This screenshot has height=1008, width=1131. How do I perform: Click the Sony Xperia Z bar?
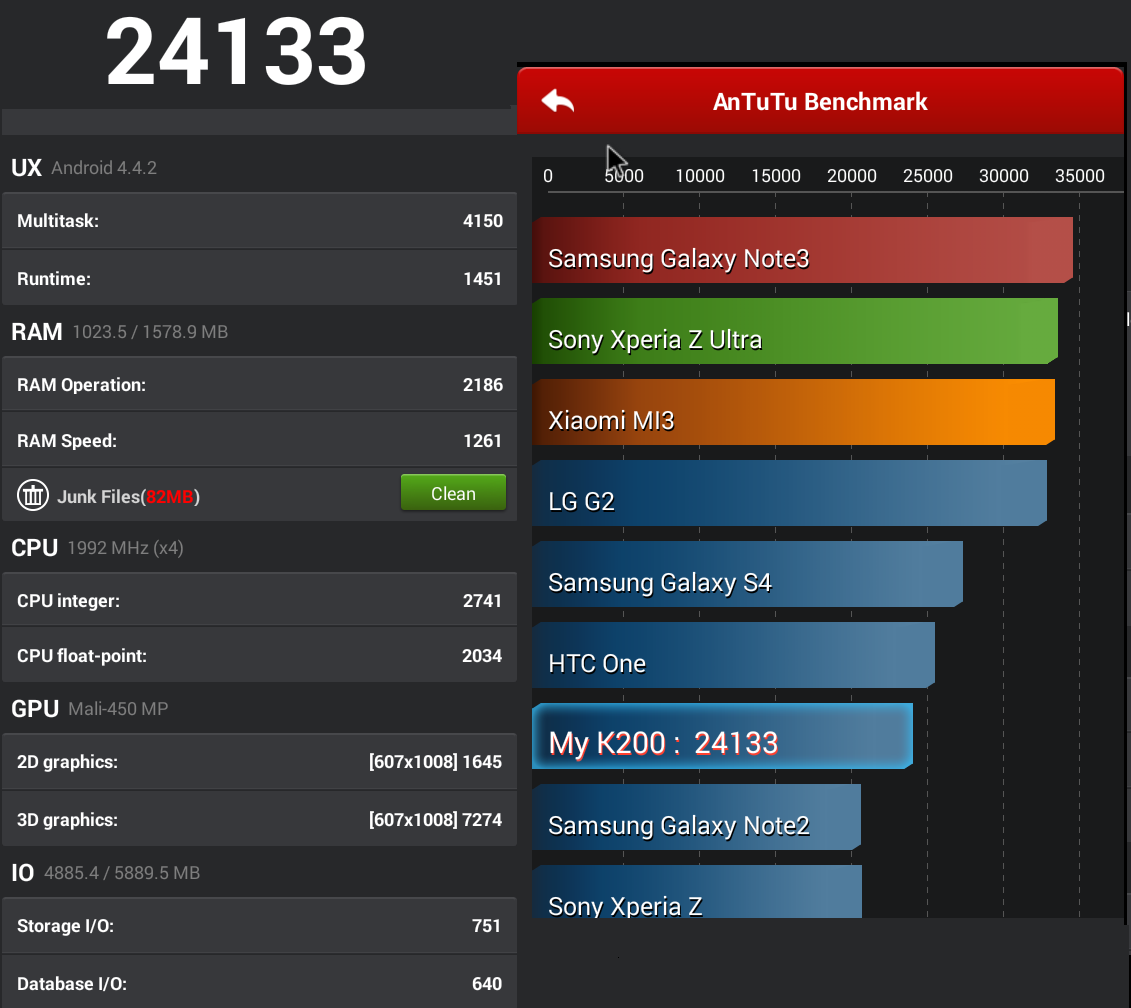click(x=697, y=892)
